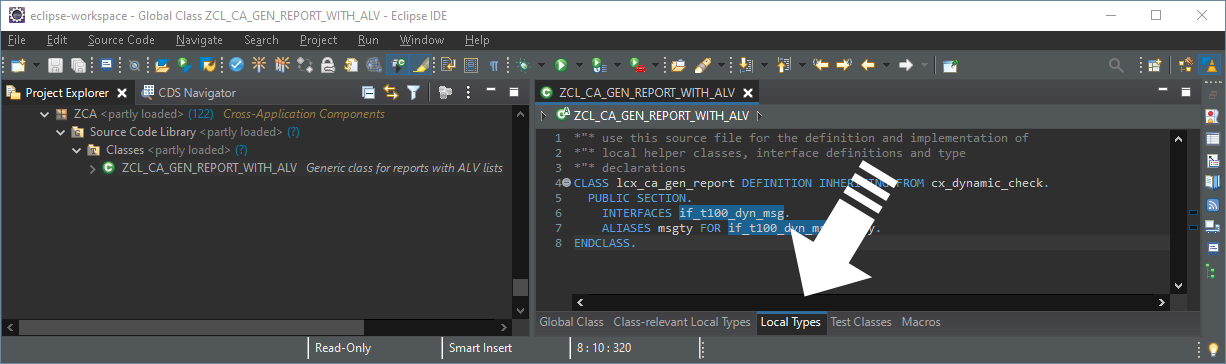Maximize the editor area

1187,91
